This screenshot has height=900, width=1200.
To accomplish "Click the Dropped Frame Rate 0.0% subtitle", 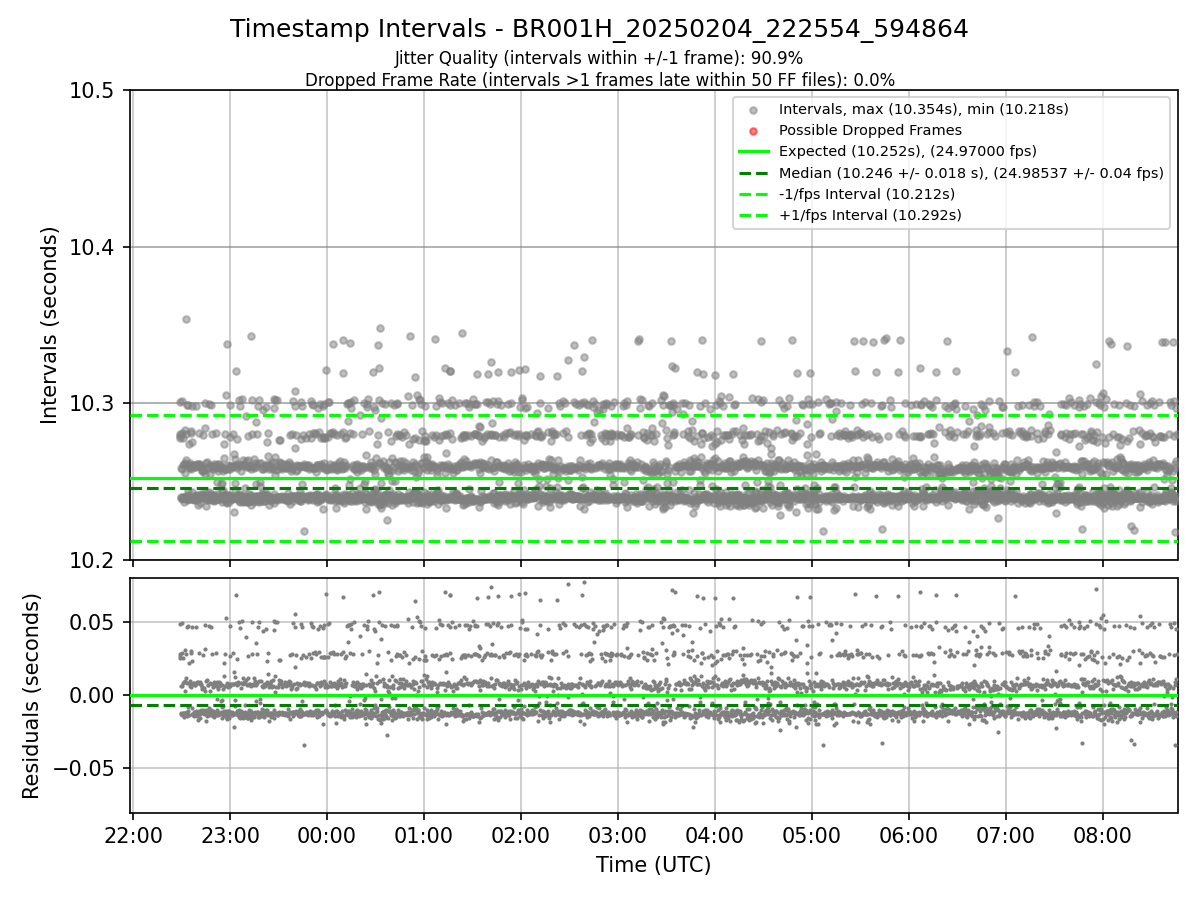I will click(x=600, y=79).
